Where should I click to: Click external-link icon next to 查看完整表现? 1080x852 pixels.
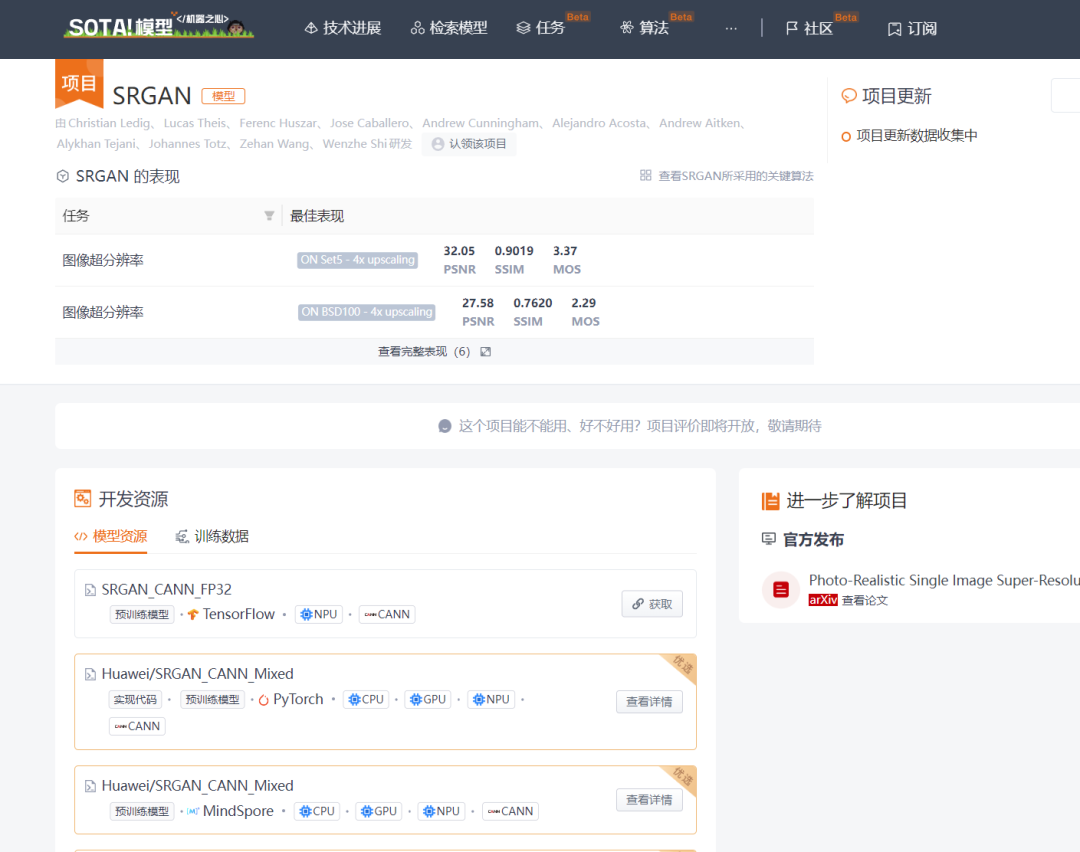click(x=486, y=352)
